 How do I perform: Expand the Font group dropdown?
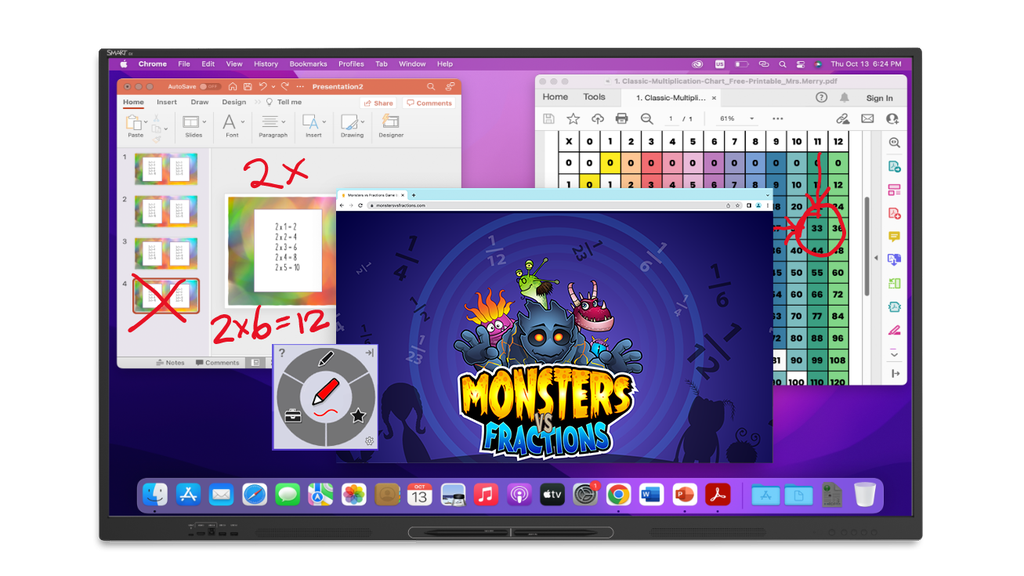coord(243,122)
